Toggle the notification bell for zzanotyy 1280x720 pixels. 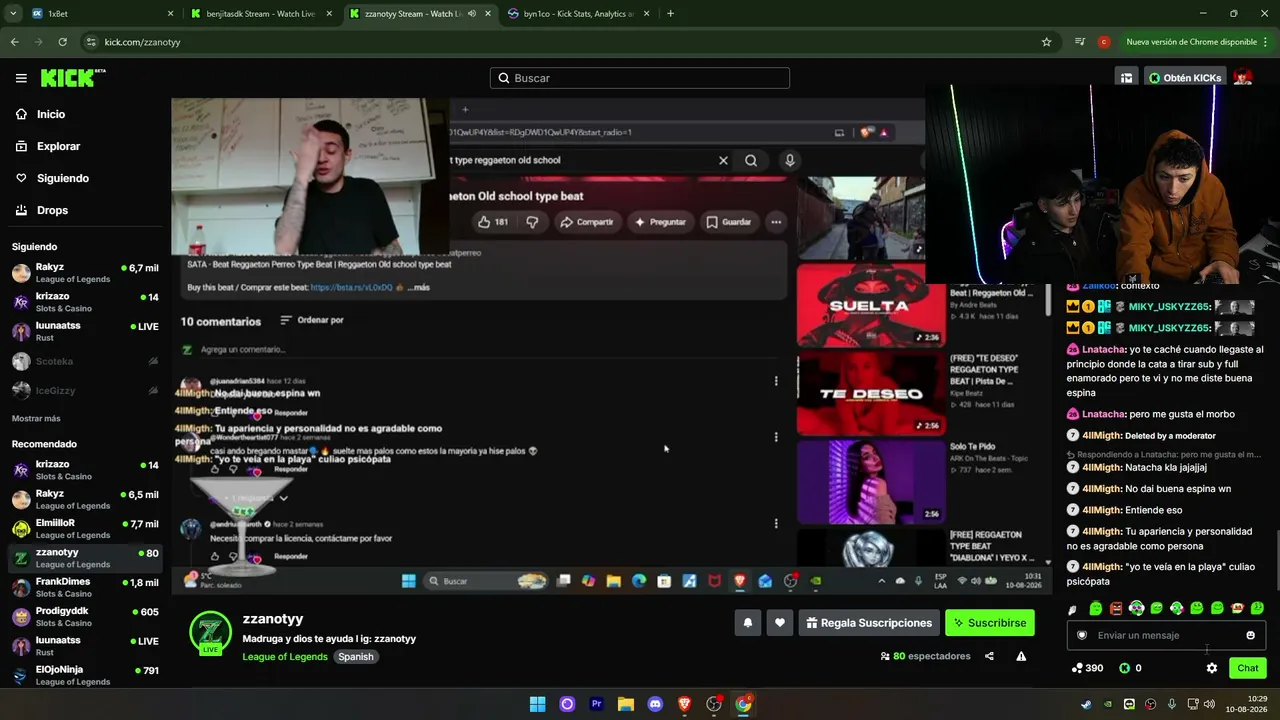(x=747, y=623)
